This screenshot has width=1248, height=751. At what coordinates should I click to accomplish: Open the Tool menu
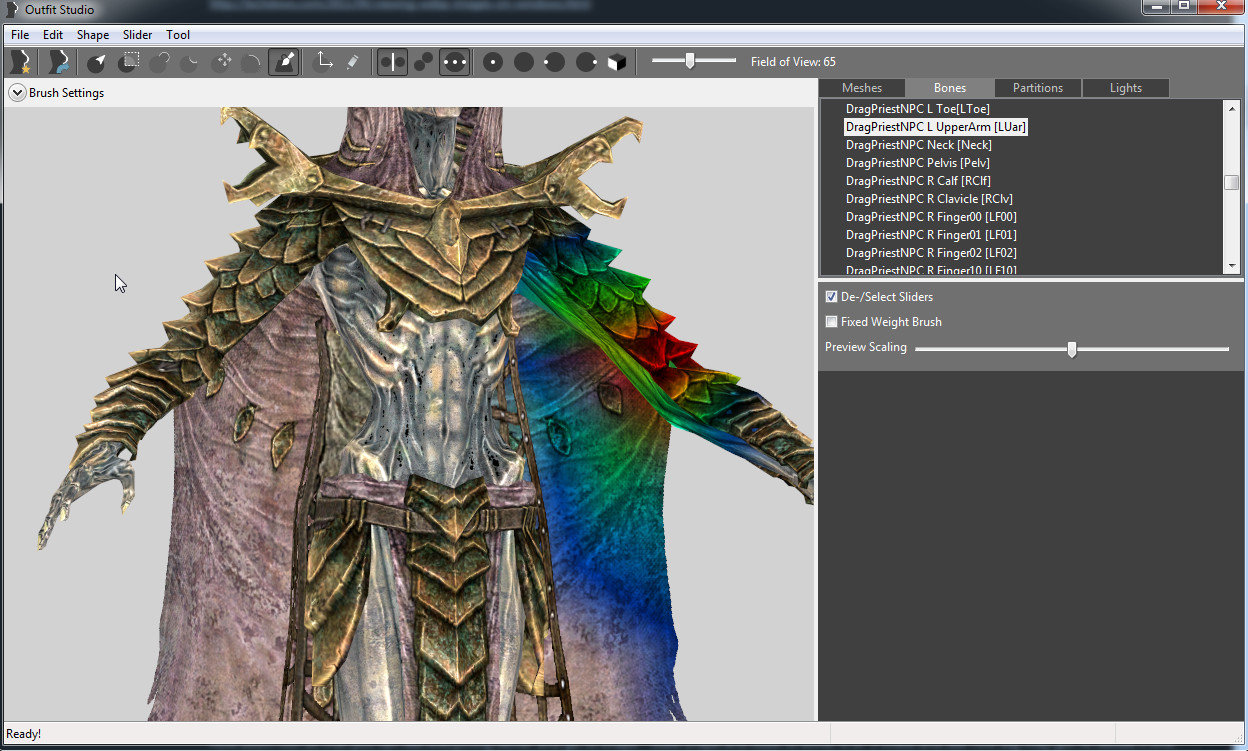[178, 35]
